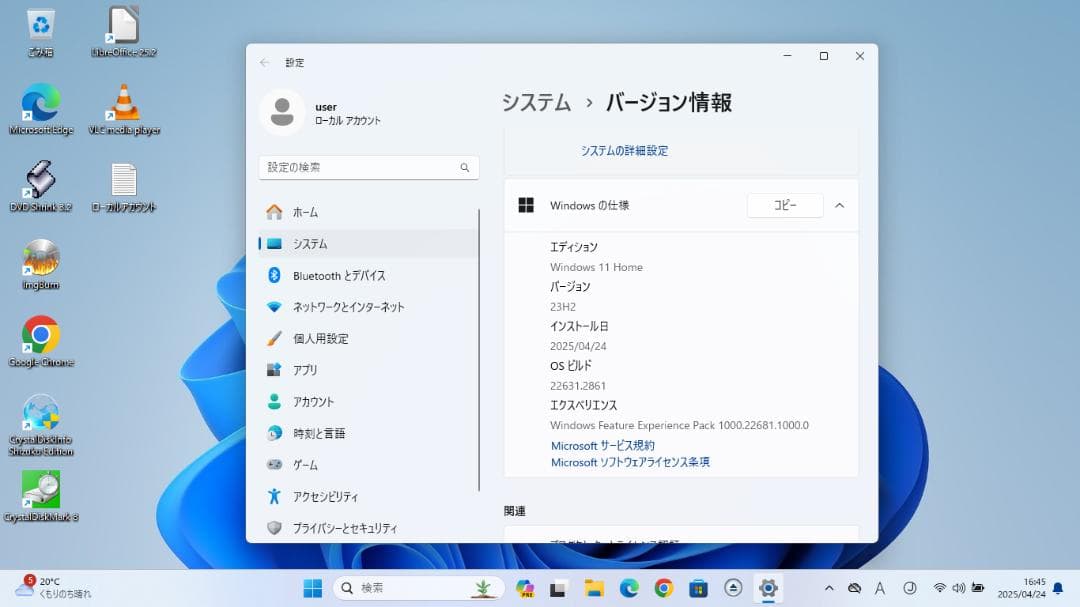Open the notification bell icon
1080x607 pixels.
1059,588
